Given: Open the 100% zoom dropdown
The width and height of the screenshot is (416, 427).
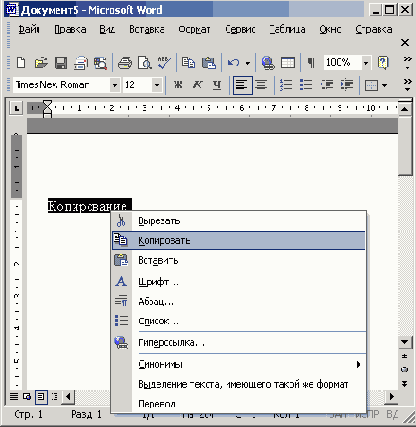Looking at the screenshot, I should click(366, 63).
